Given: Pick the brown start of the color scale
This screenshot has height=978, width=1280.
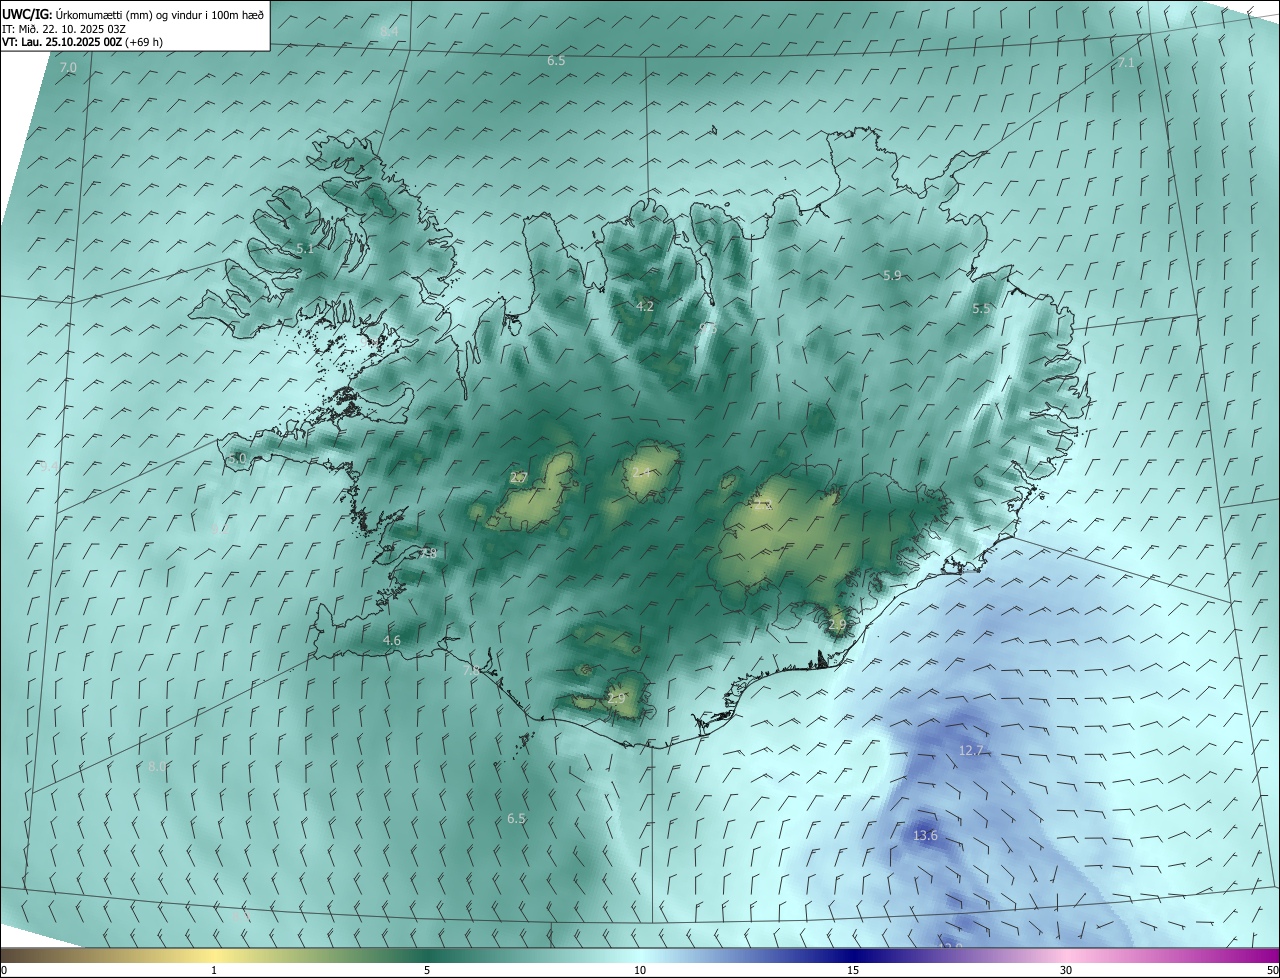Looking at the screenshot, I should pyautogui.click(x=20, y=955).
